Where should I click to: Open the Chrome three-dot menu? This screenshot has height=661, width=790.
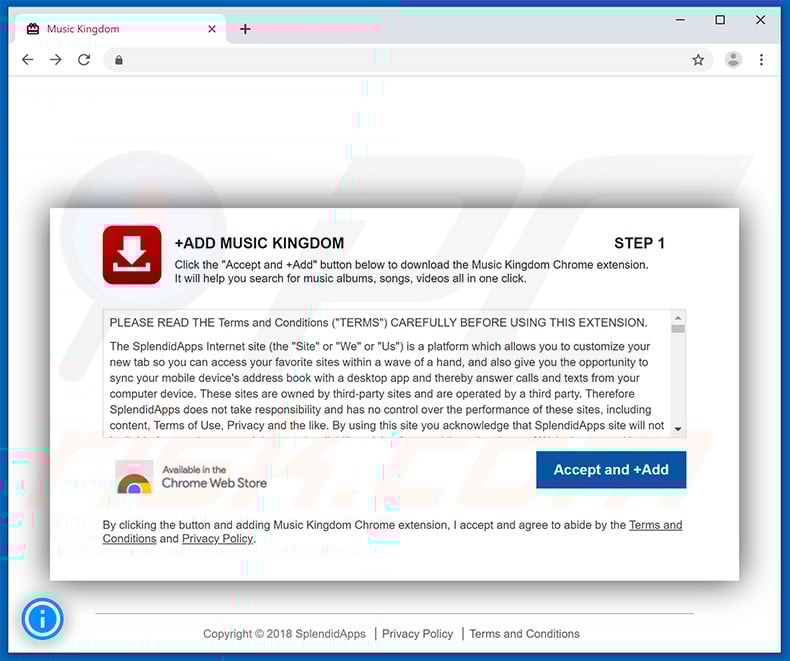[x=761, y=60]
